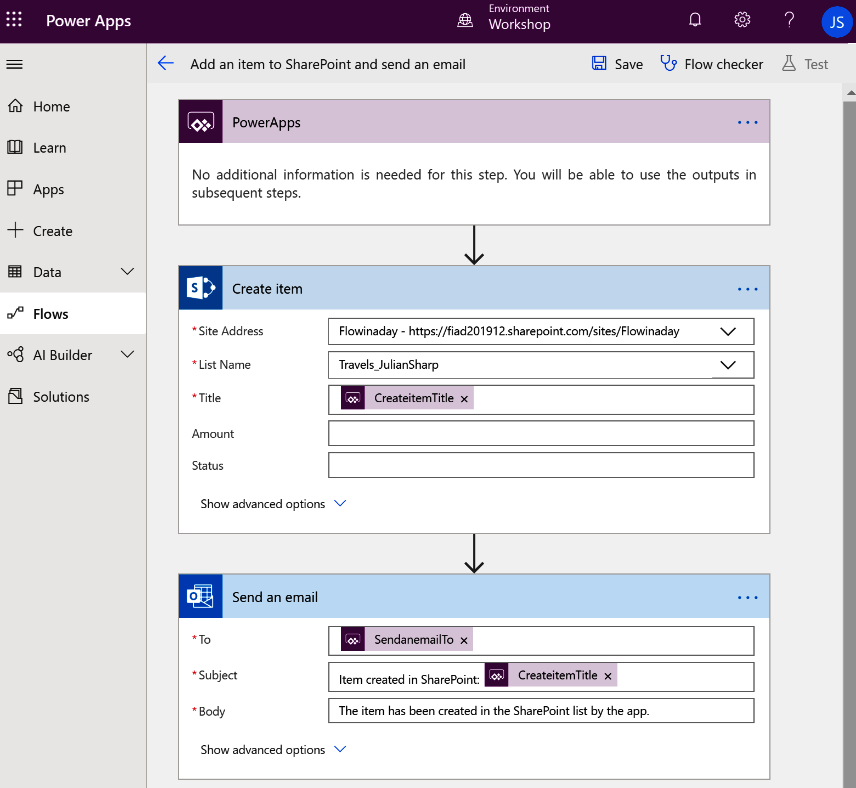Run the Flow checker
Viewport: 856px width, 788px height.
coord(723,64)
